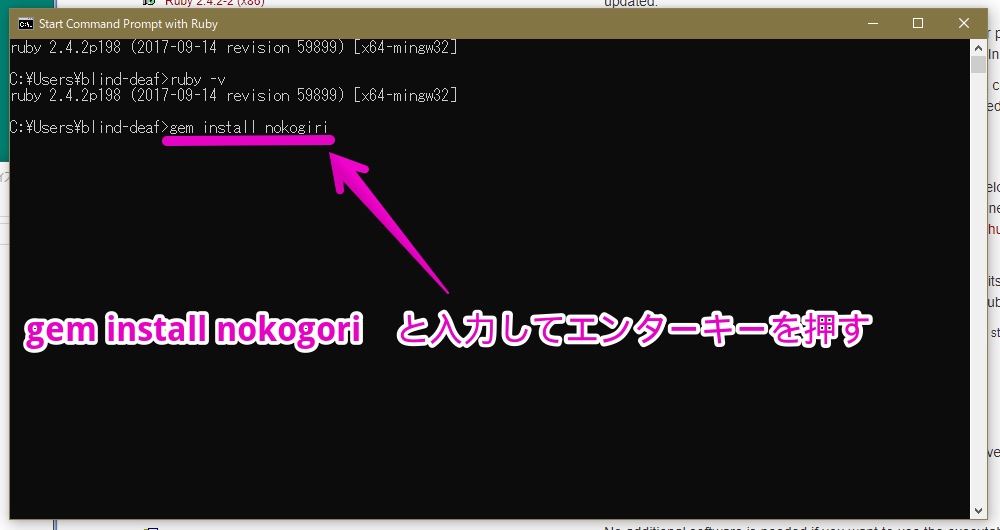The image size is (1000, 530).
Task: Click the title text 'Start Command Prompt with Ruby'
Action: pos(128,24)
